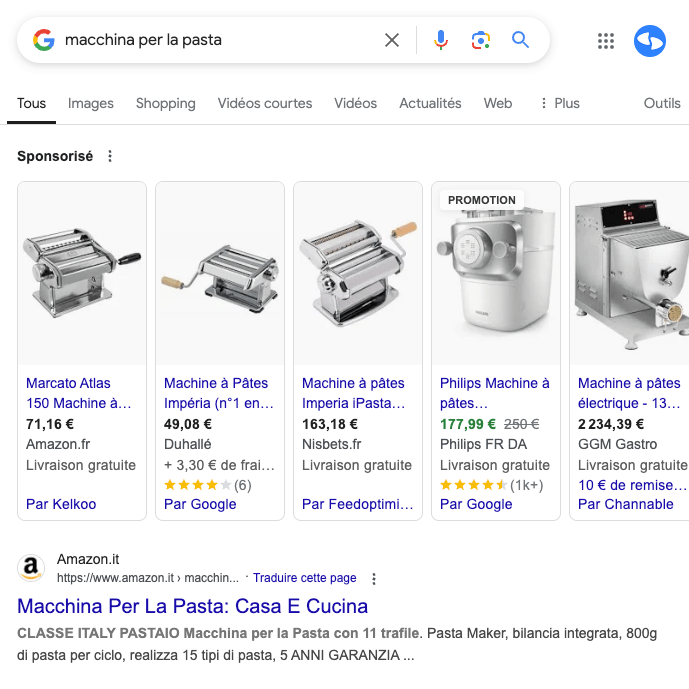Open Machine à pâtes Imperia iPasta link
This screenshot has width=689, height=689.
pyautogui.click(x=353, y=393)
